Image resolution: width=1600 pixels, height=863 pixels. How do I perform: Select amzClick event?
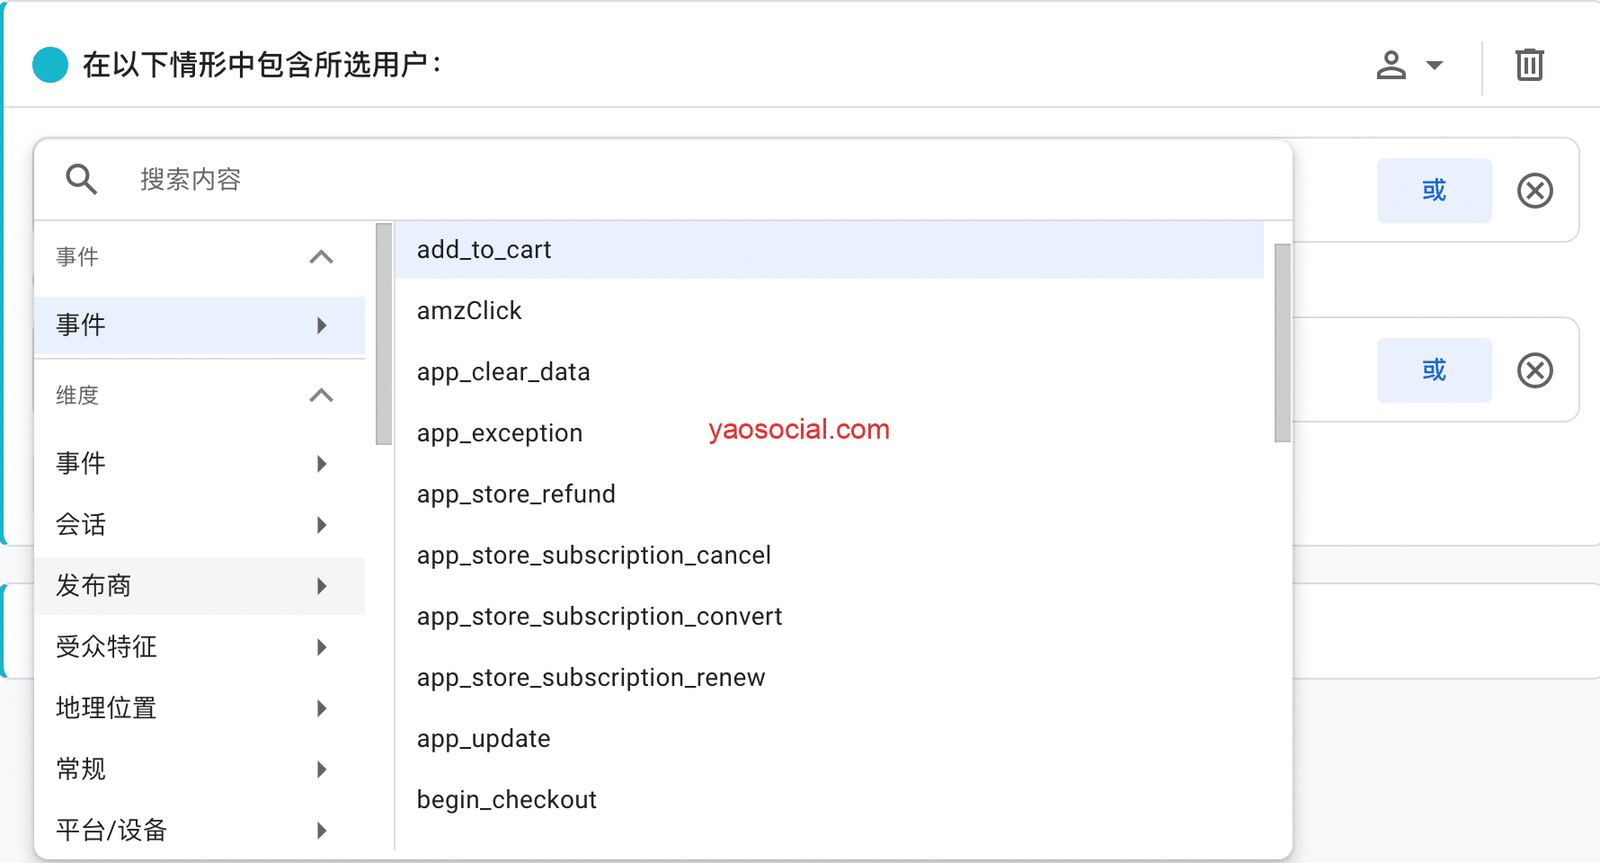click(469, 311)
